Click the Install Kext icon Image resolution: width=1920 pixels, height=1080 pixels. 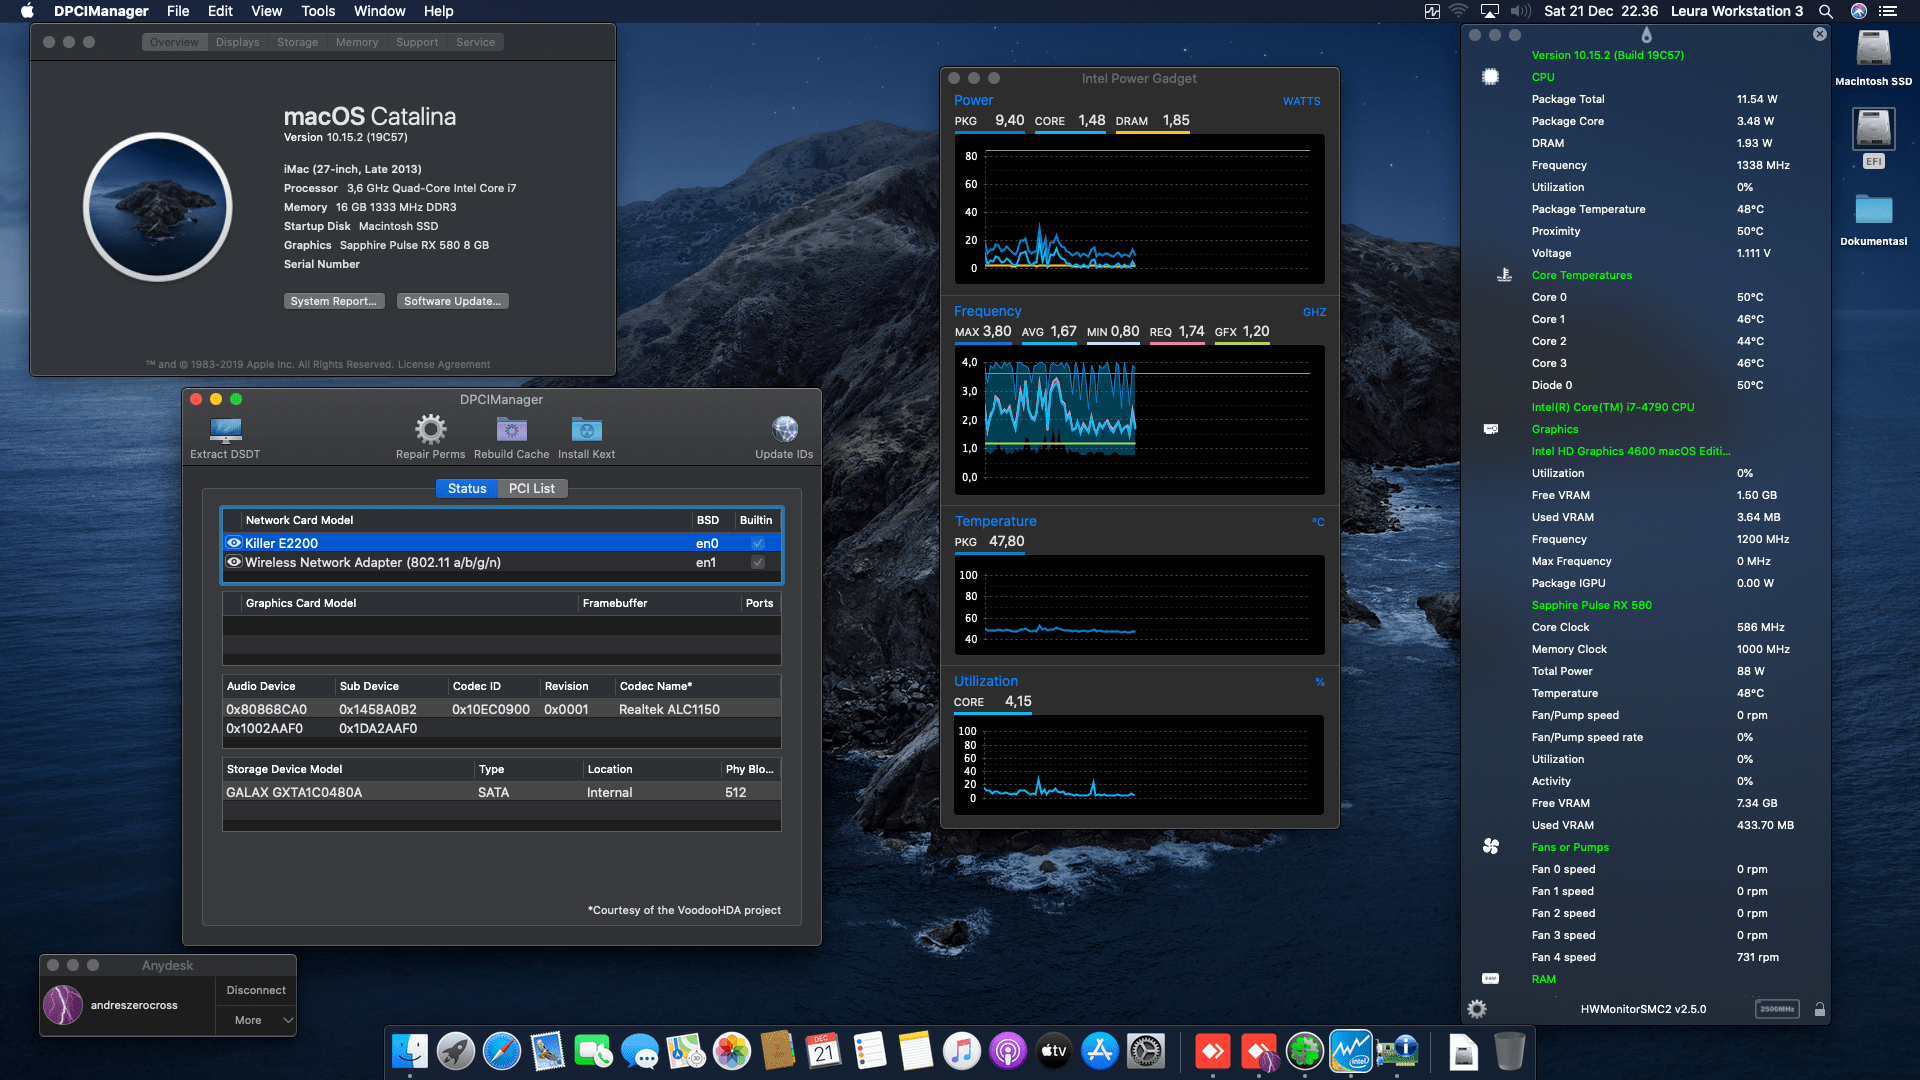point(586,430)
